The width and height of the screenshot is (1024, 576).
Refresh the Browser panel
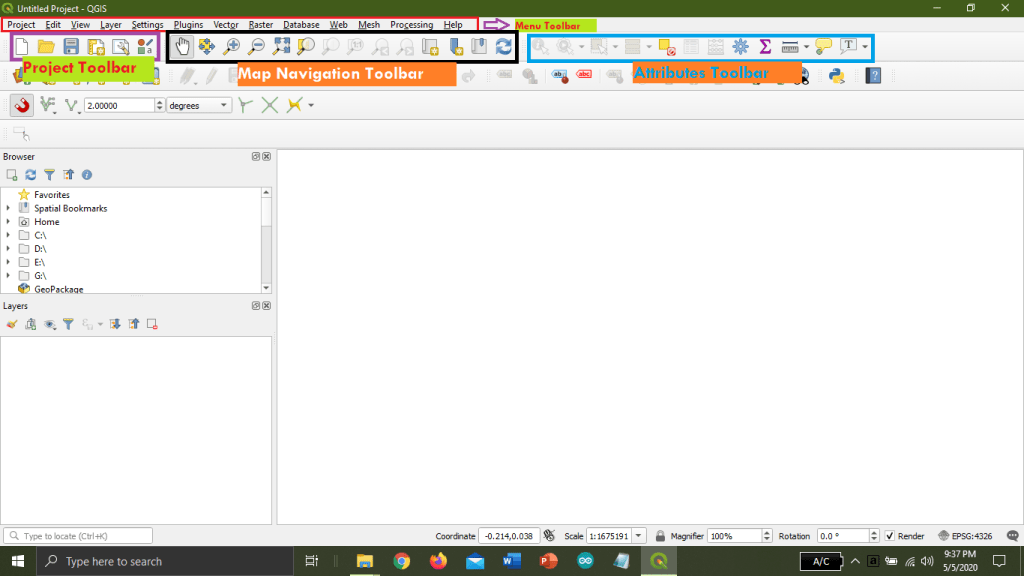point(31,175)
